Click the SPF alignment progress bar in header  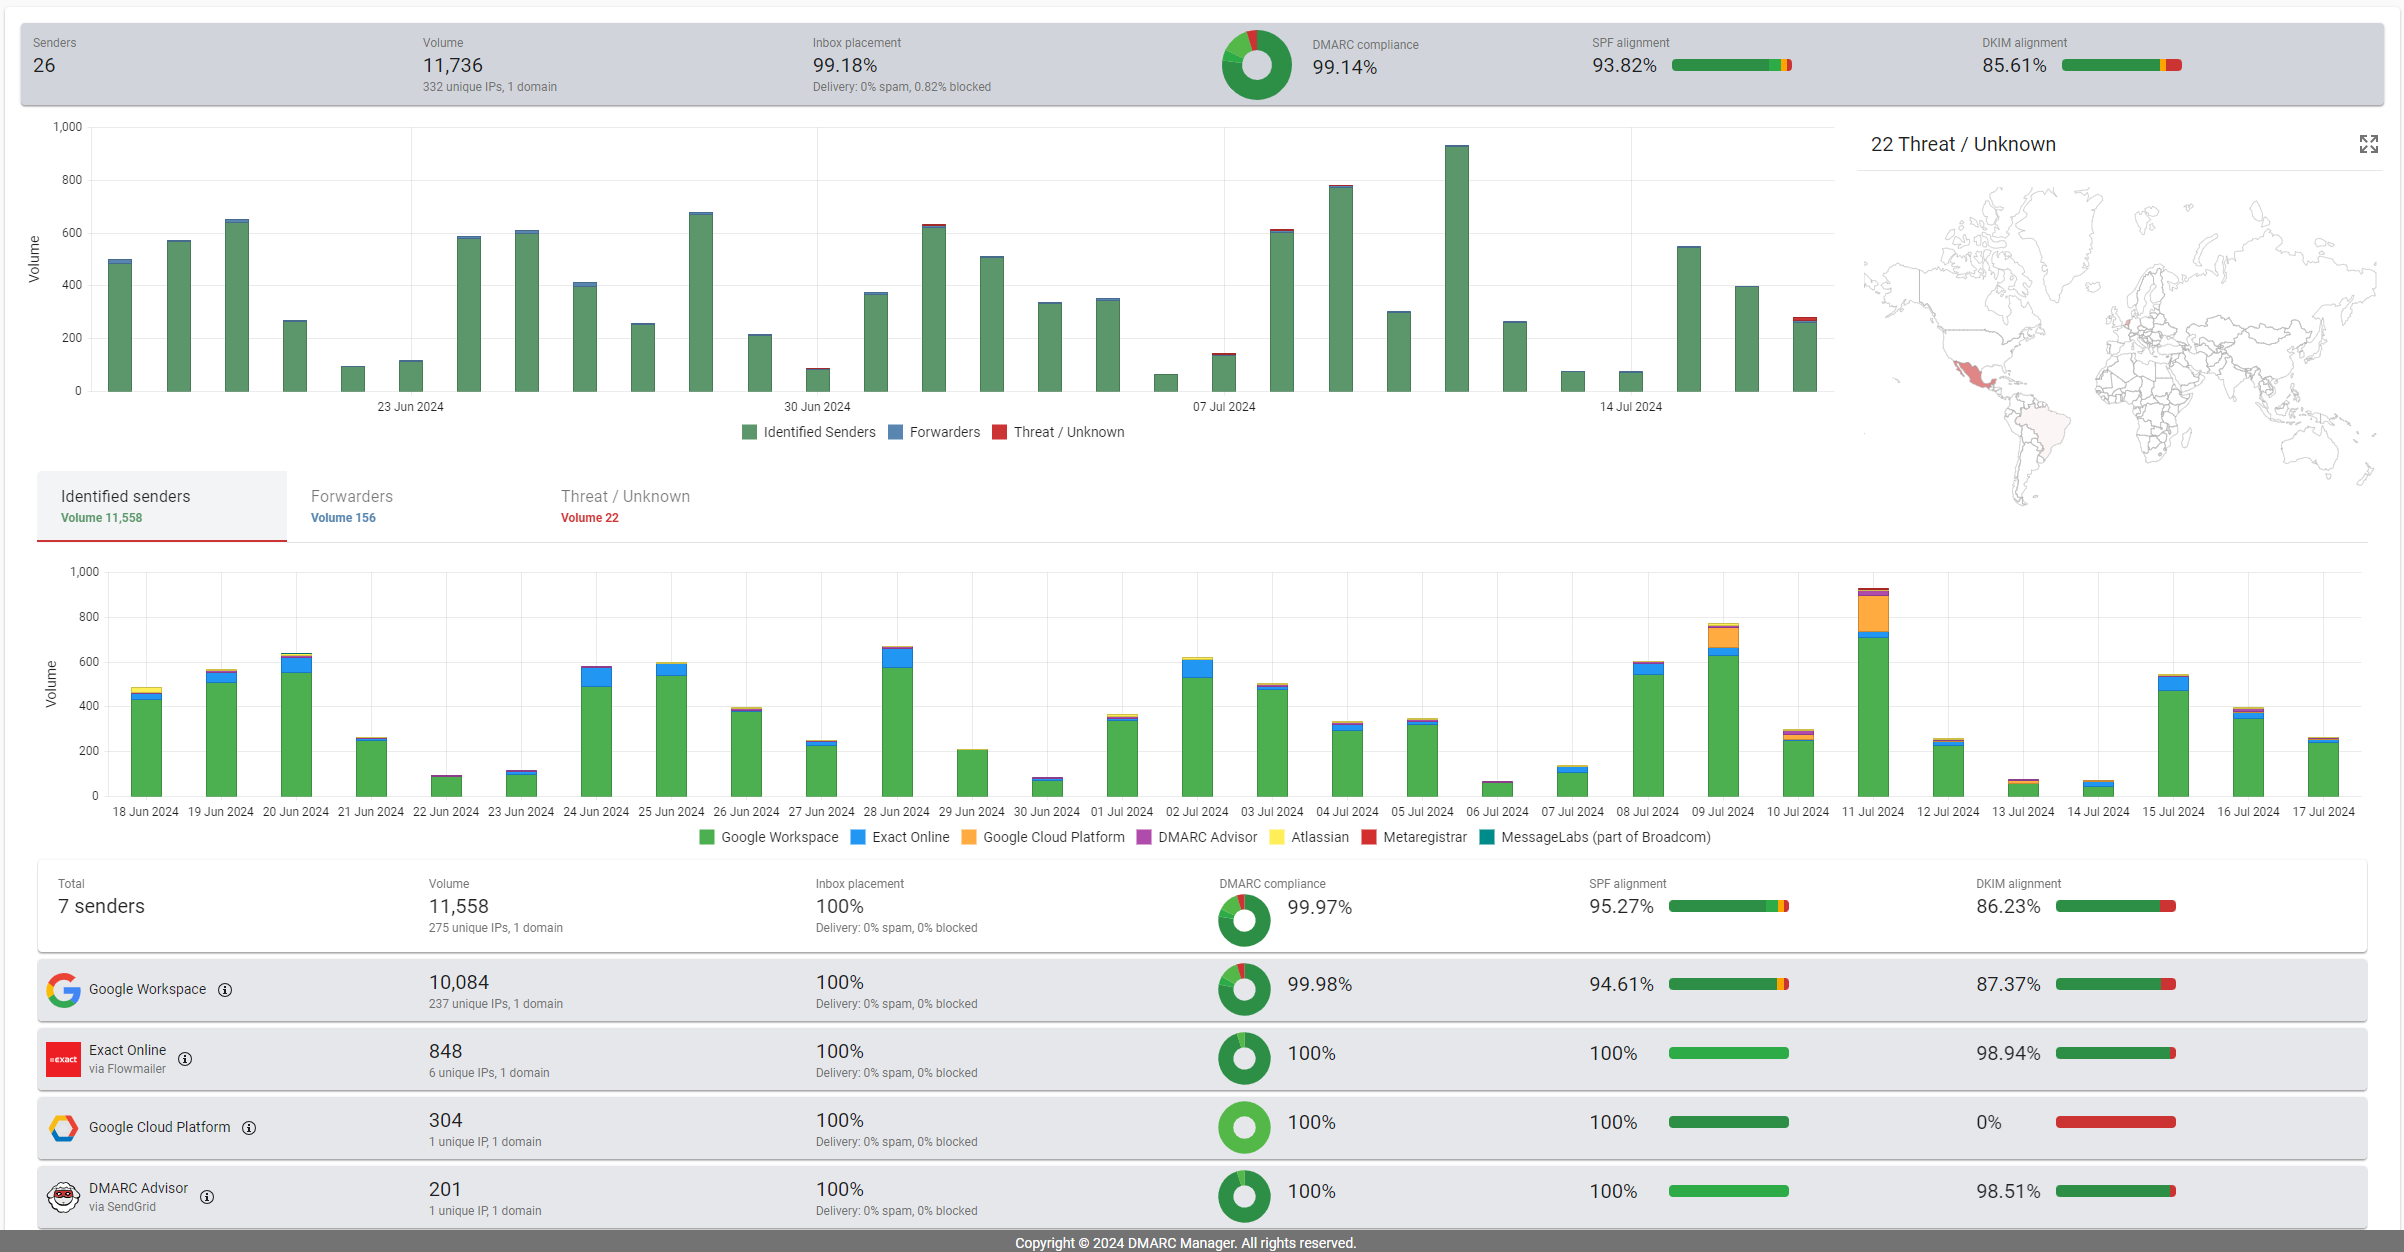pyautogui.click(x=1733, y=64)
